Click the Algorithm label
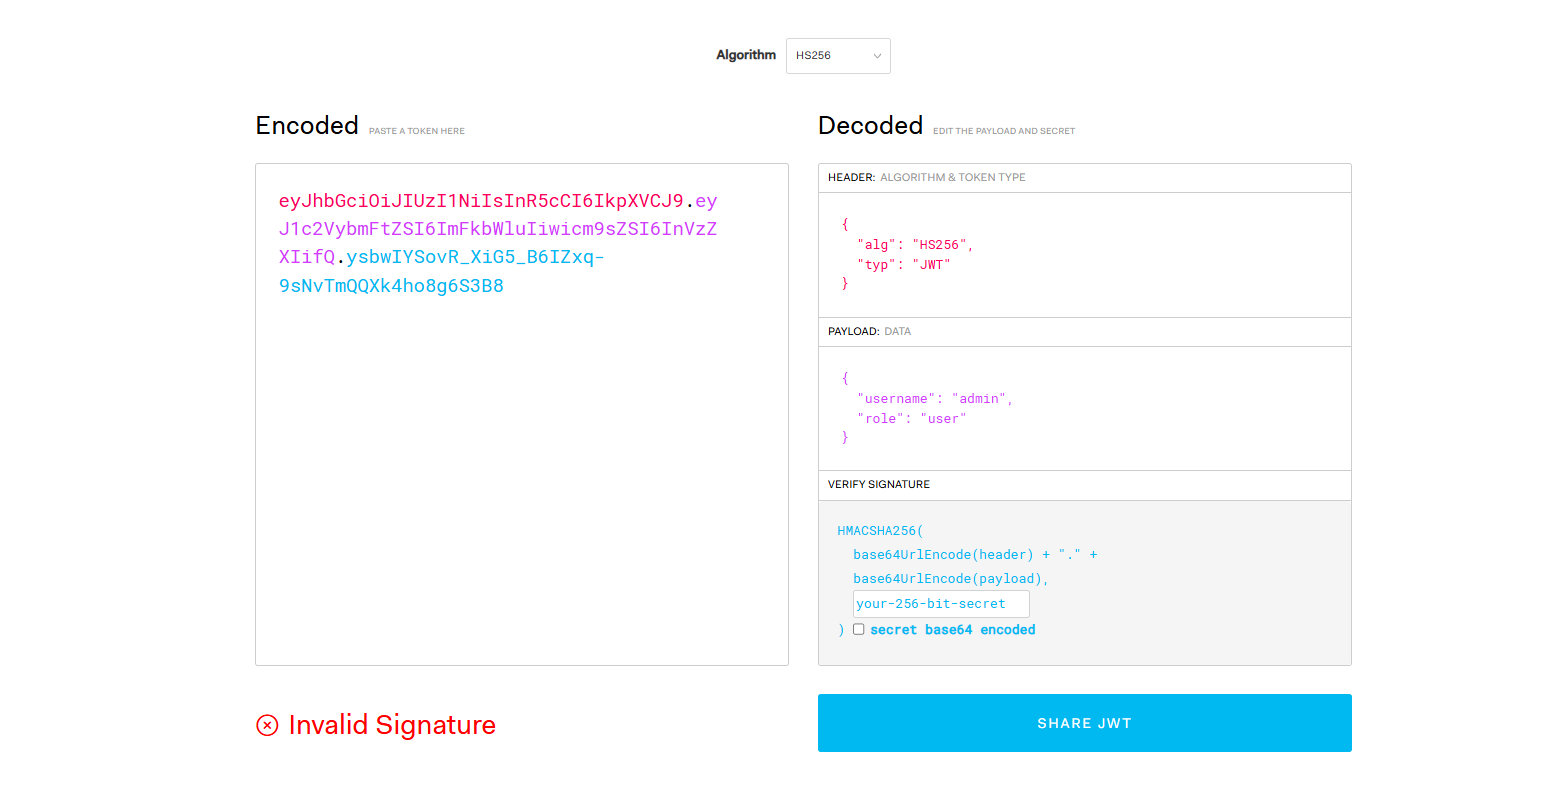Image resolution: width=1544 pixels, height=809 pixels. (746, 55)
